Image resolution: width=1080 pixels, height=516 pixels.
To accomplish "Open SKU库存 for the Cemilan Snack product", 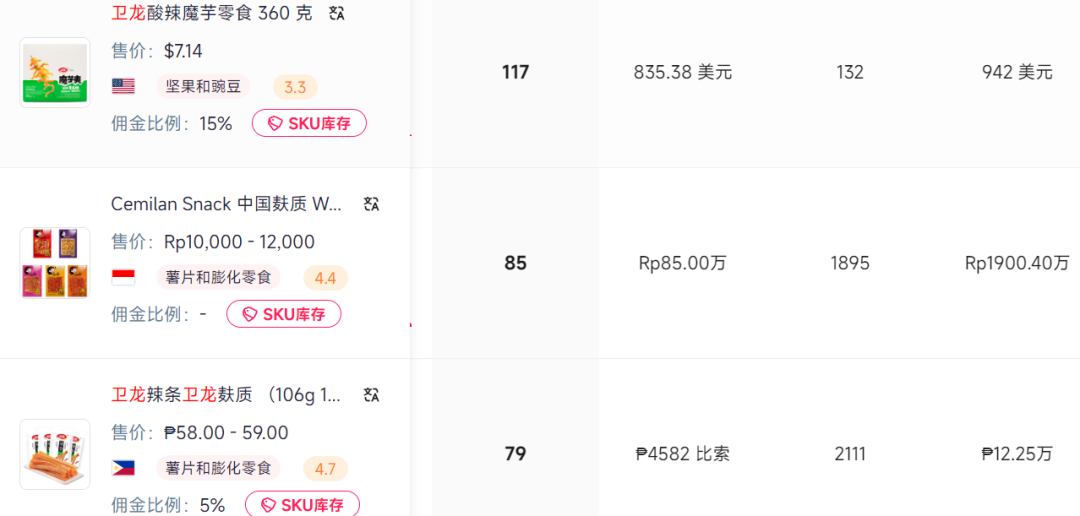I will coord(284,314).
